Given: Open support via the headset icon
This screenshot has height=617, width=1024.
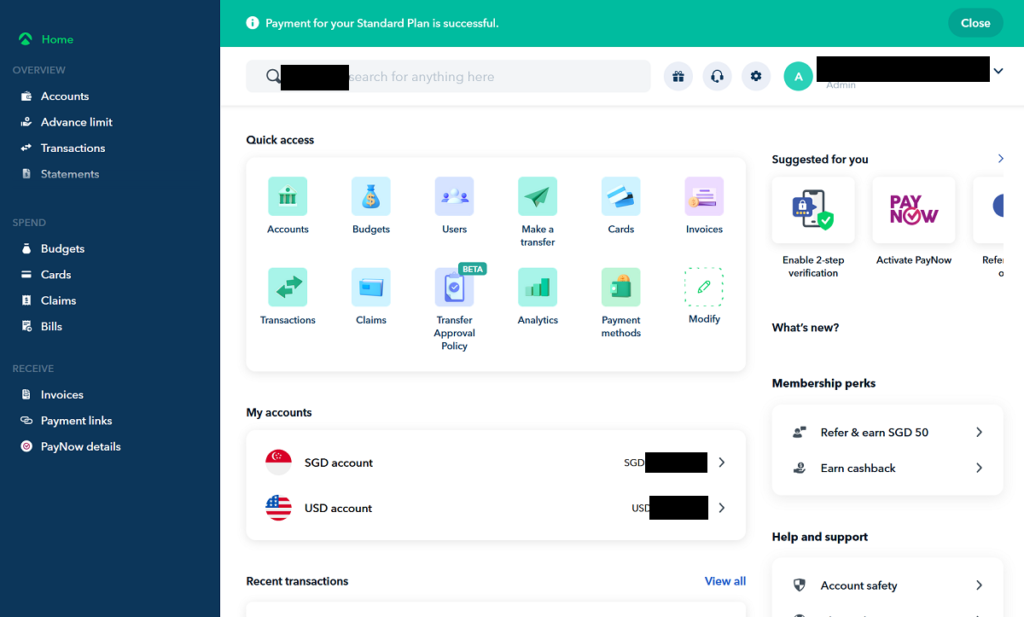Looking at the screenshot, I should click(717, 76).
